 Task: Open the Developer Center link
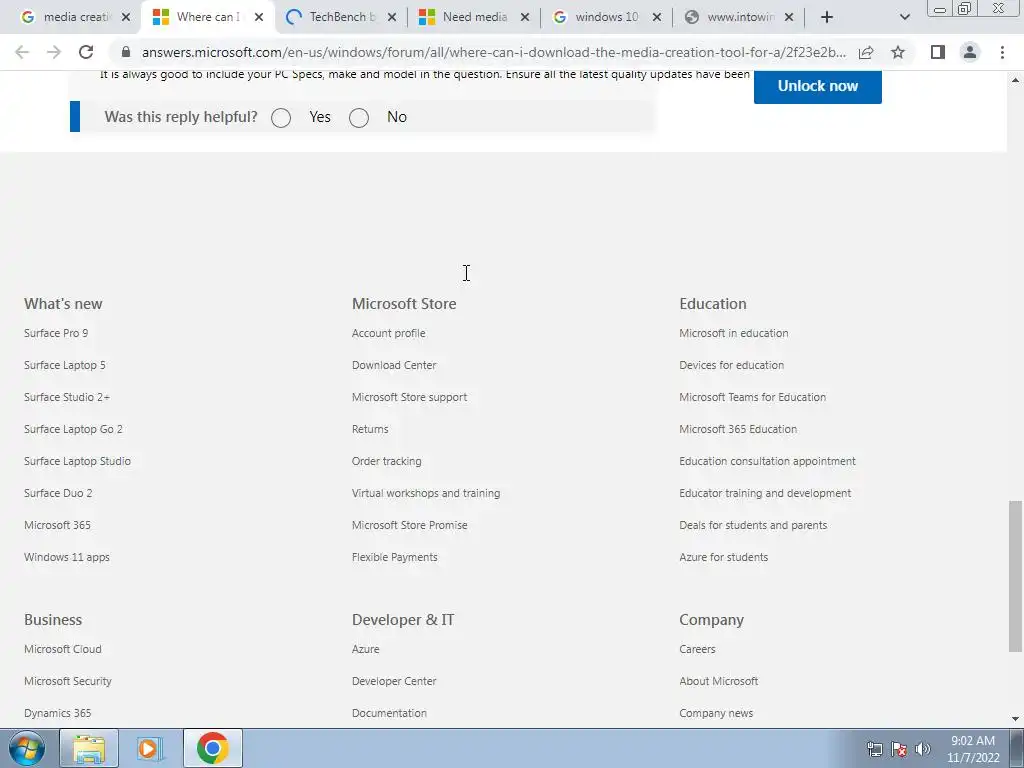point(394,681)
